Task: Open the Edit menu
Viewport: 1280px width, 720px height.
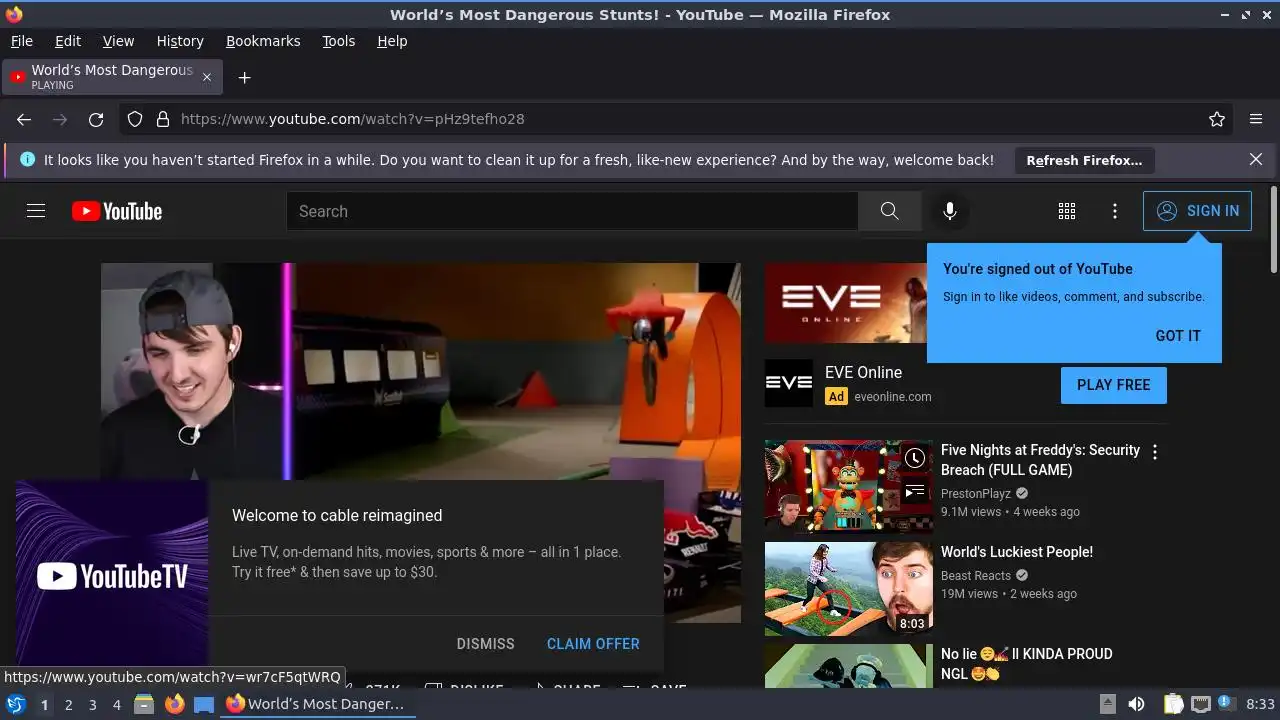Action: [68, 41]
